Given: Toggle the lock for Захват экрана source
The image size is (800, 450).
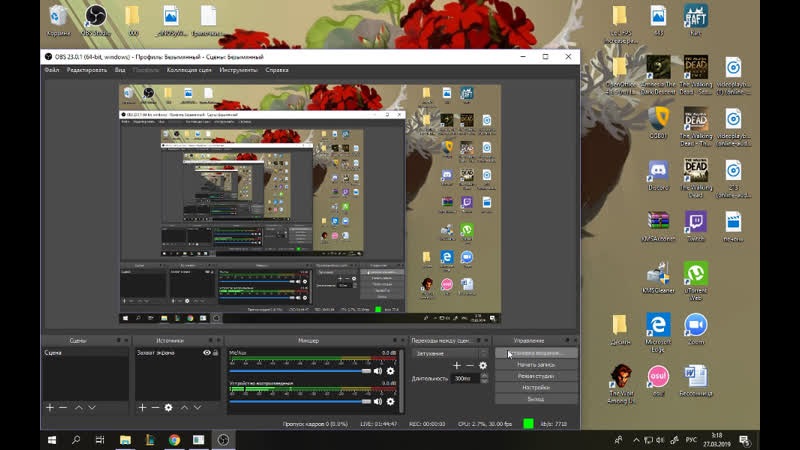Looking at the screenshot, I should click(215, 353).
